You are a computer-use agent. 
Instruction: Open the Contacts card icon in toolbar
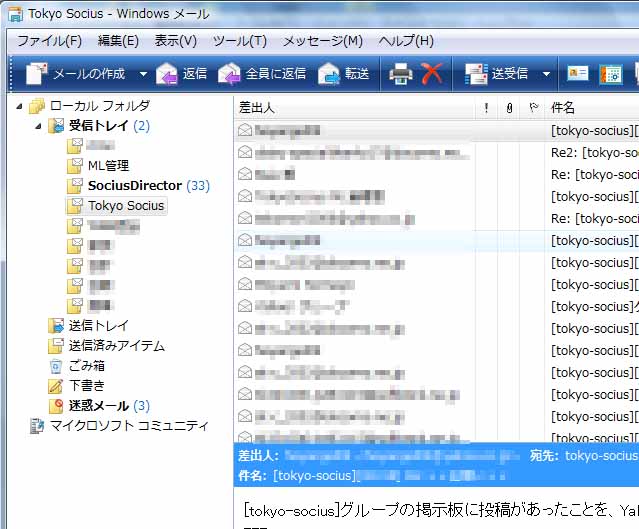point(577,74)
